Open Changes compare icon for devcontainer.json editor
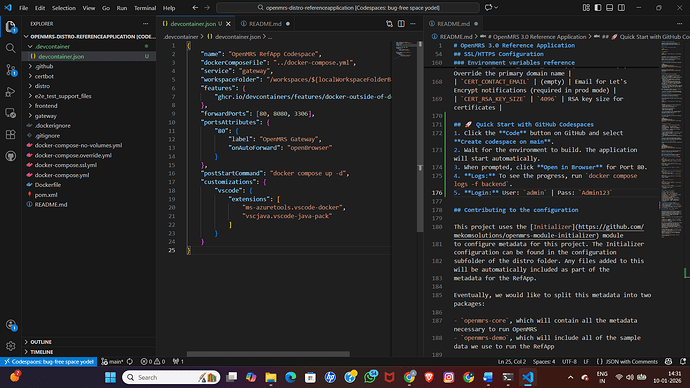690x388 pixels. [389, 24]
